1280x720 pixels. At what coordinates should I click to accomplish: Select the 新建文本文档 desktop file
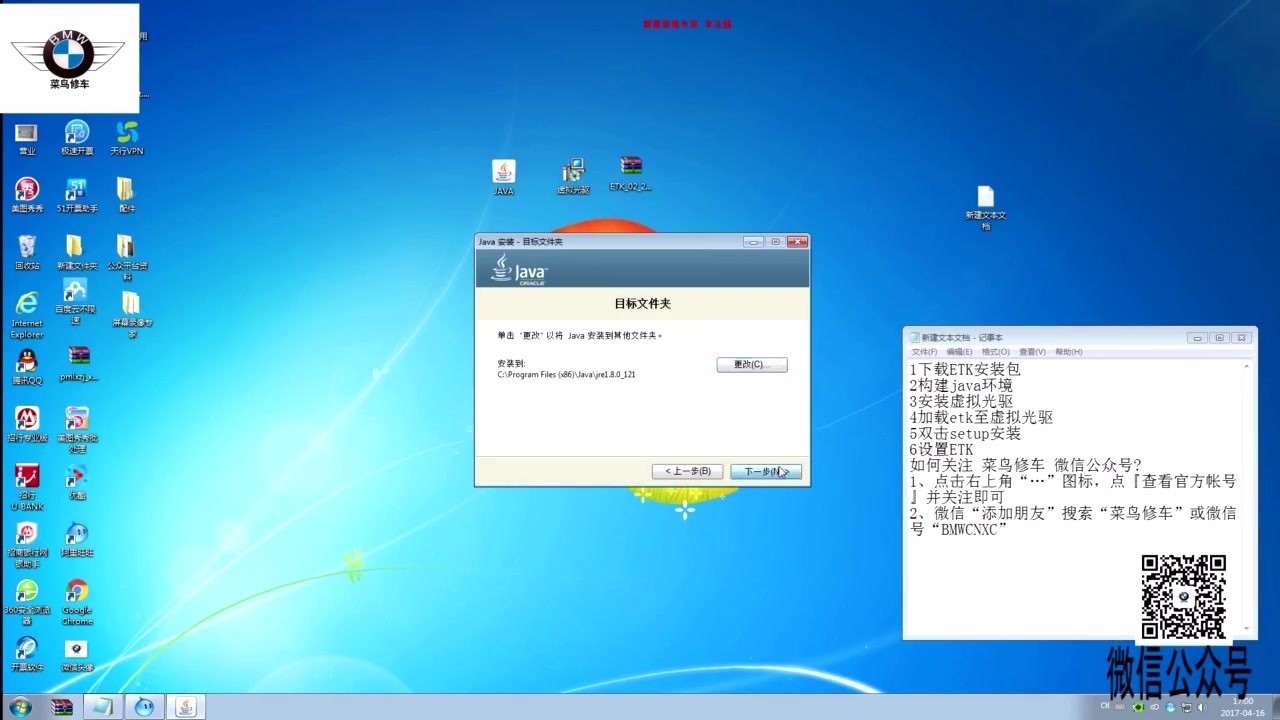coord(985,207)
